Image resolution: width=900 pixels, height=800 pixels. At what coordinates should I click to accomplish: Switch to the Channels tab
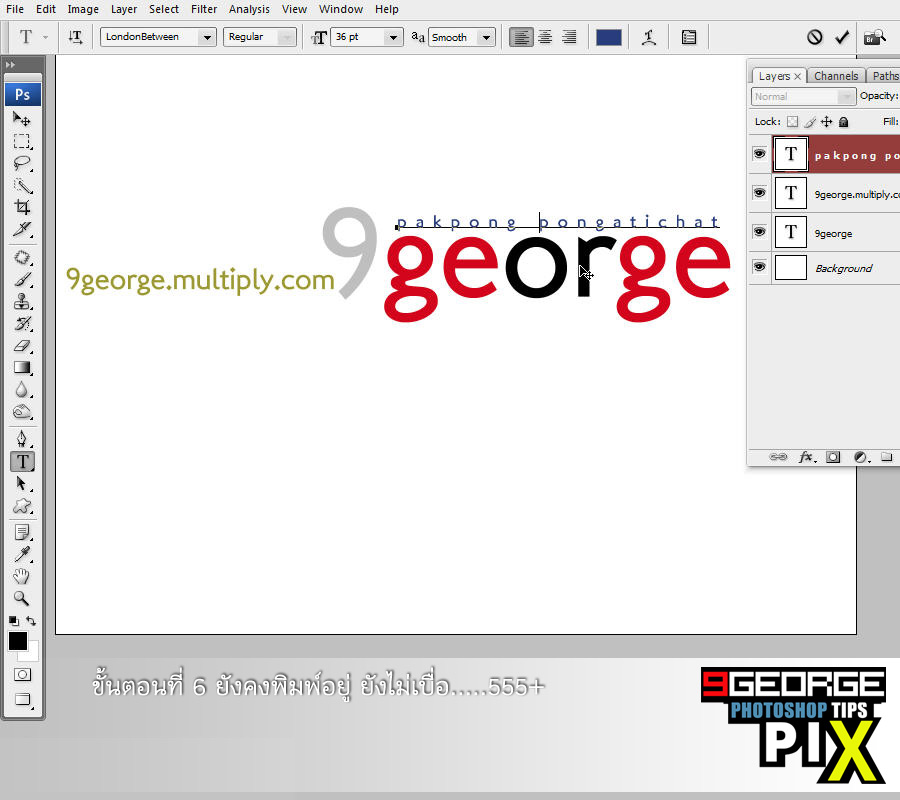[836, 76]
